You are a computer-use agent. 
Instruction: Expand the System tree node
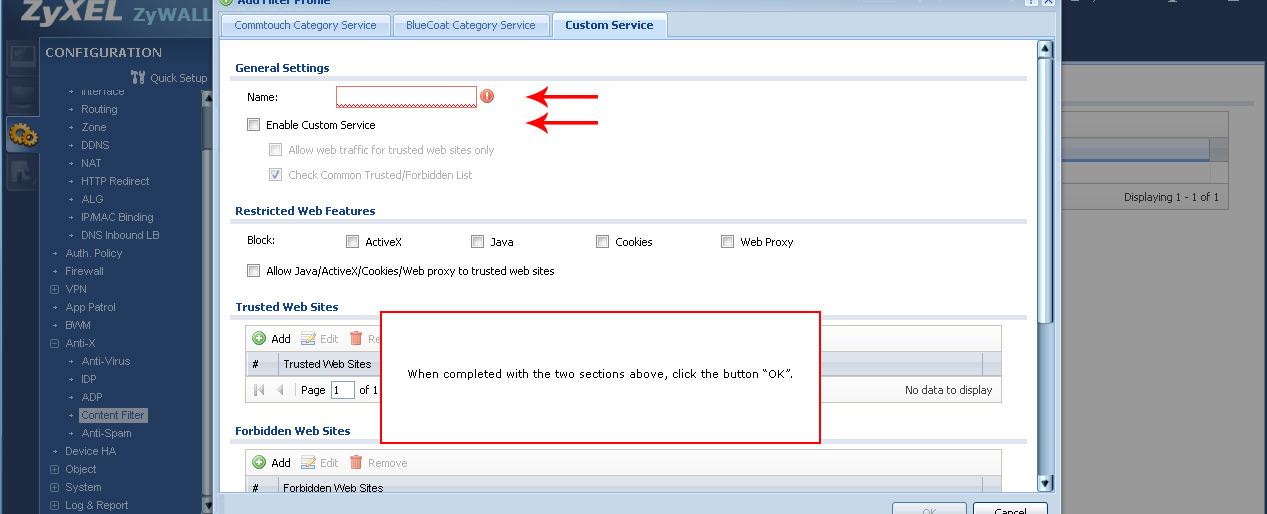[x=55, y=487]
